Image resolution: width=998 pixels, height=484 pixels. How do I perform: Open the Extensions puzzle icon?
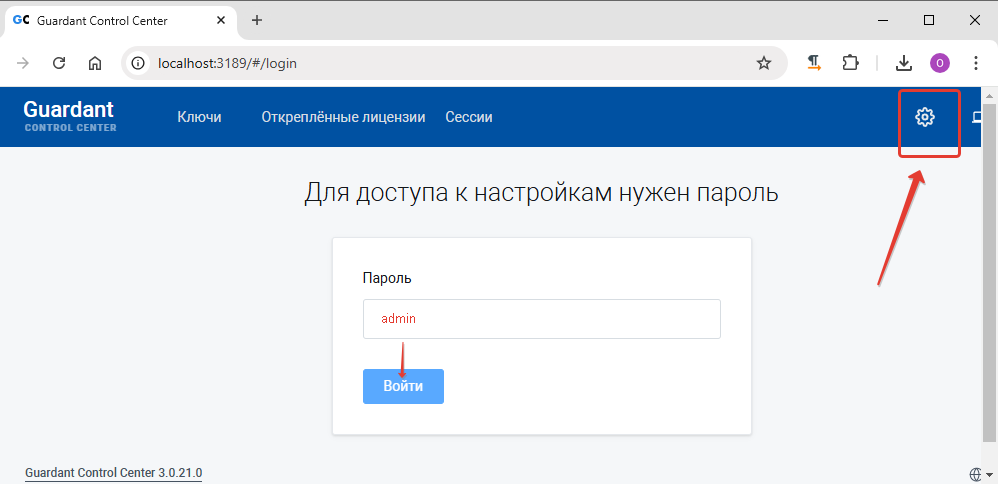point(850,62)
